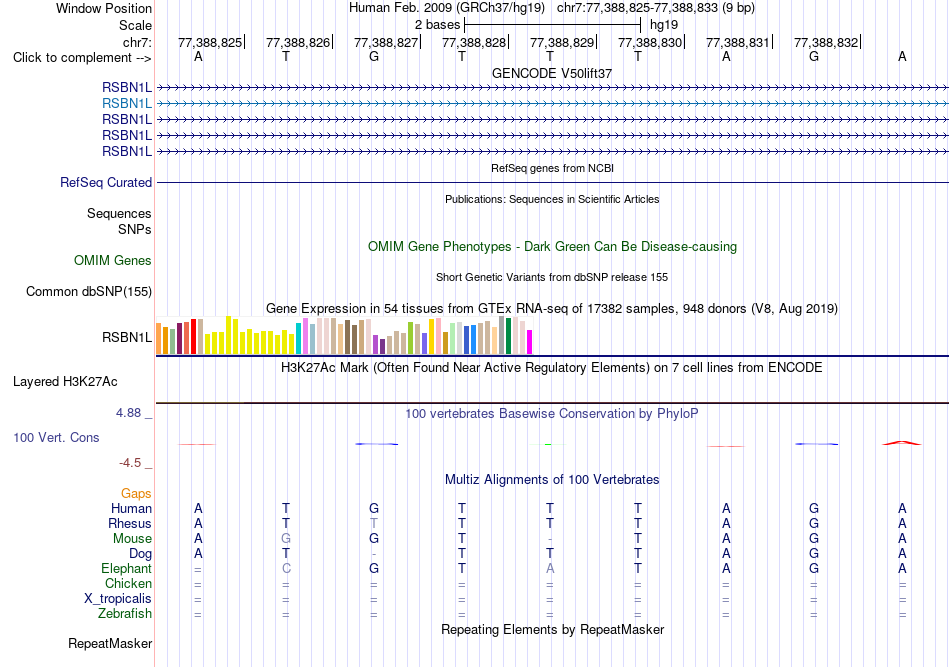Click the 'Mouse' species label
This screenshot has width=950, height=667.
(x=132, y=539)
